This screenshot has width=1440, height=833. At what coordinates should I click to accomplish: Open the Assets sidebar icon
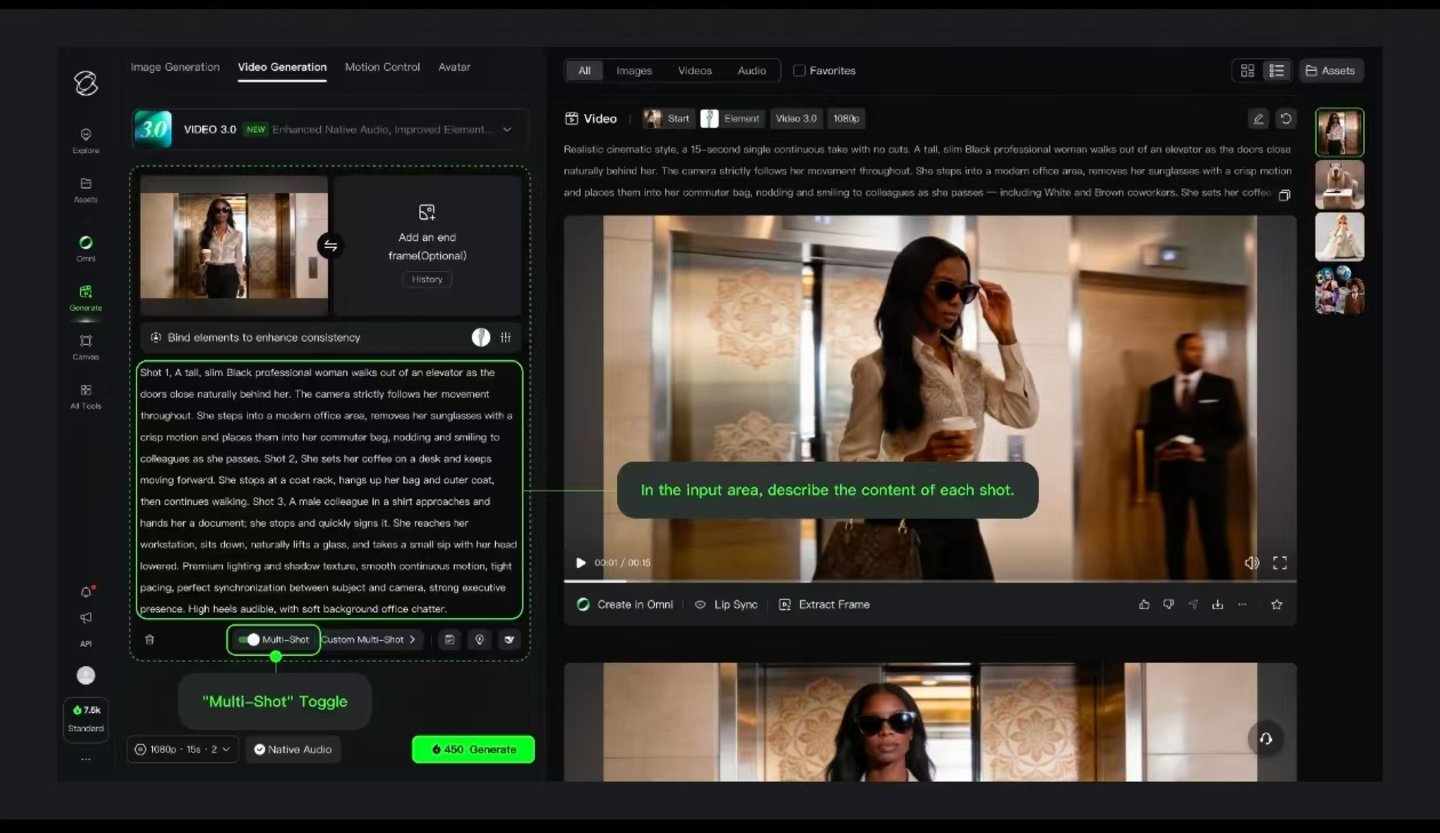[86, 189]
